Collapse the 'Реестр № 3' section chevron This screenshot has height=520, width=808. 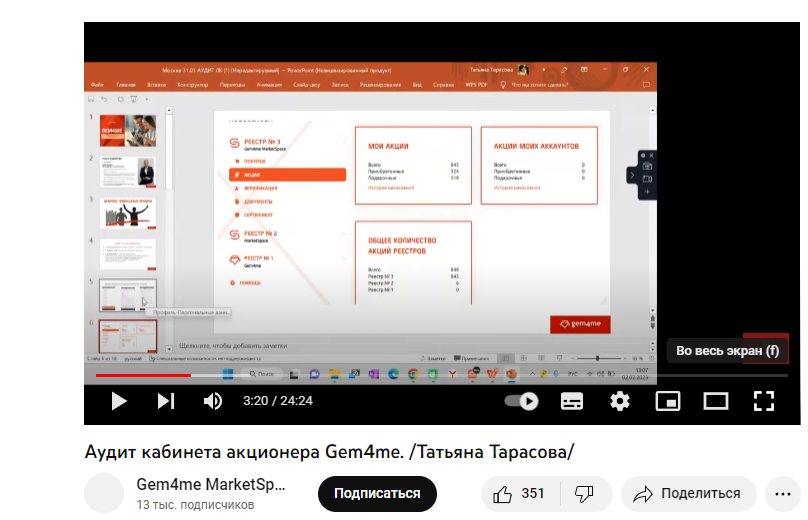click(x=344, y=142)
